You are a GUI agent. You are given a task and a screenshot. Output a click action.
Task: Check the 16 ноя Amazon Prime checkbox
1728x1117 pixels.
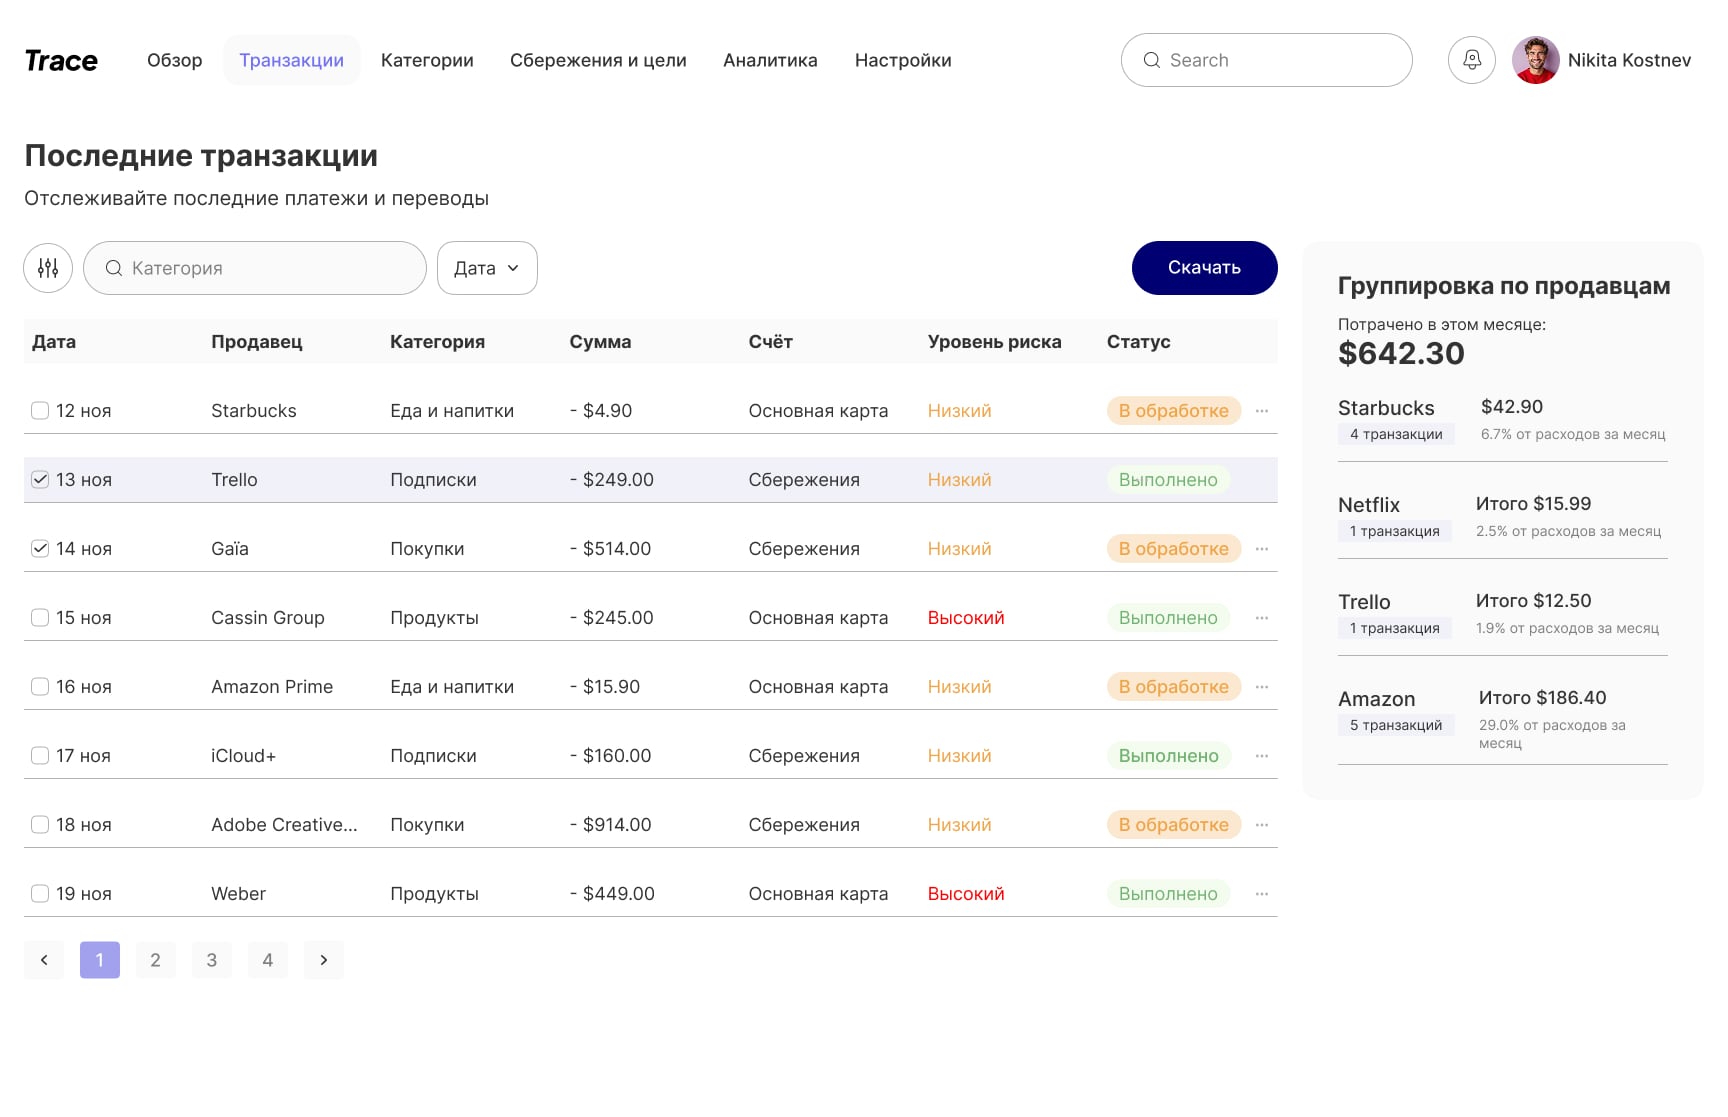40,687
